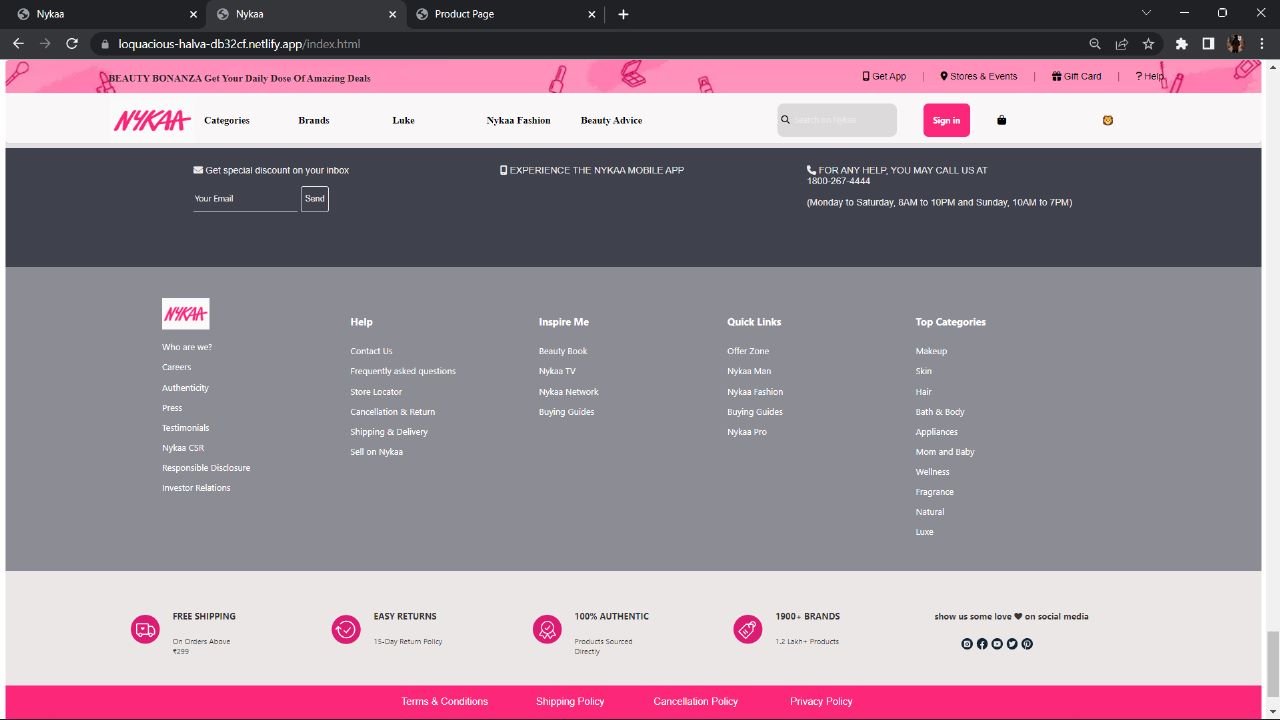Open the Chrome profile avatar
The height and width of the screenshot is (720, 1280).
pyautogui.click(x=1235, y=44)
